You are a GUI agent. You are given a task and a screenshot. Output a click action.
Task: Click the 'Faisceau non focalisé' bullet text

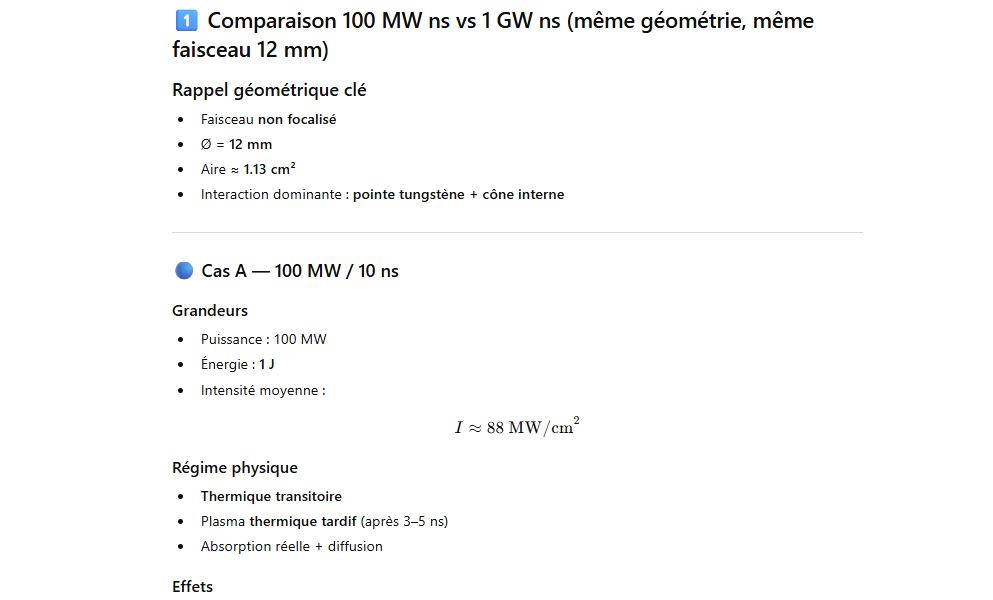pyautogui.click(x=268, y=119)
